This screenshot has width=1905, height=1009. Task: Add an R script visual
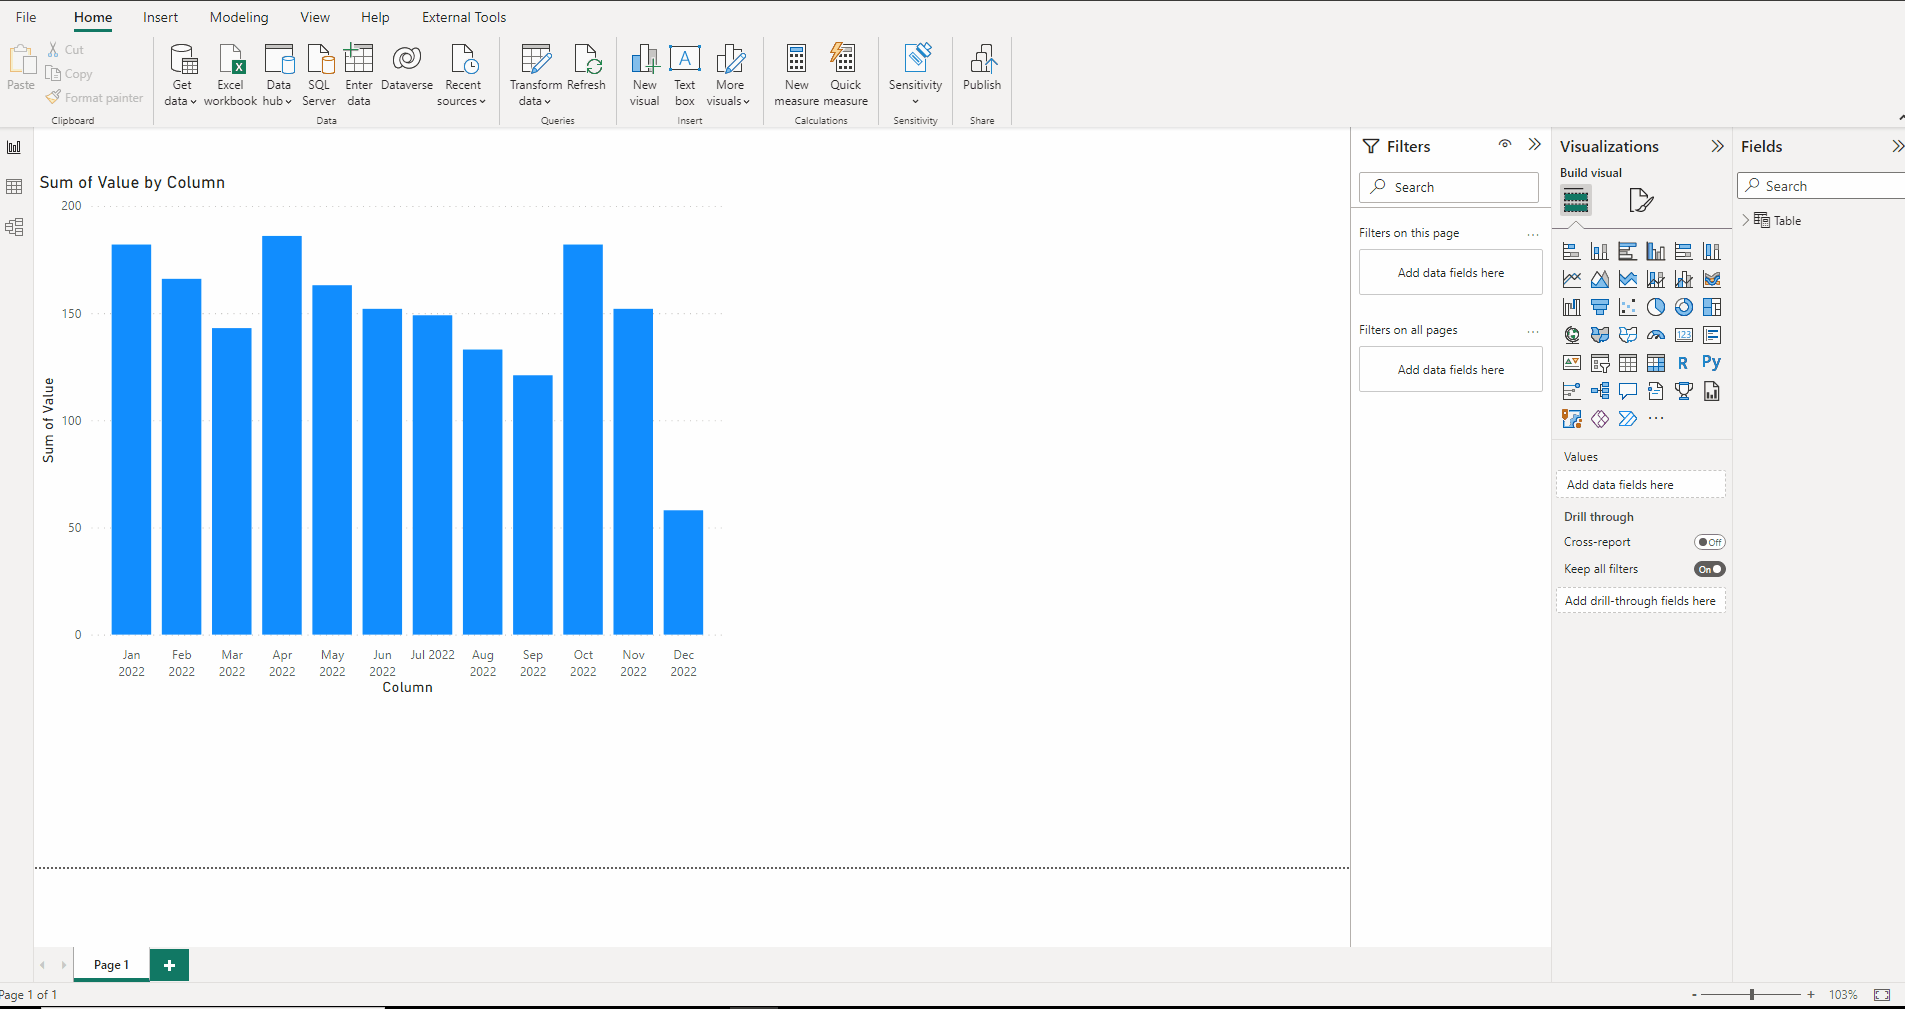click(x=1684, y=363)
